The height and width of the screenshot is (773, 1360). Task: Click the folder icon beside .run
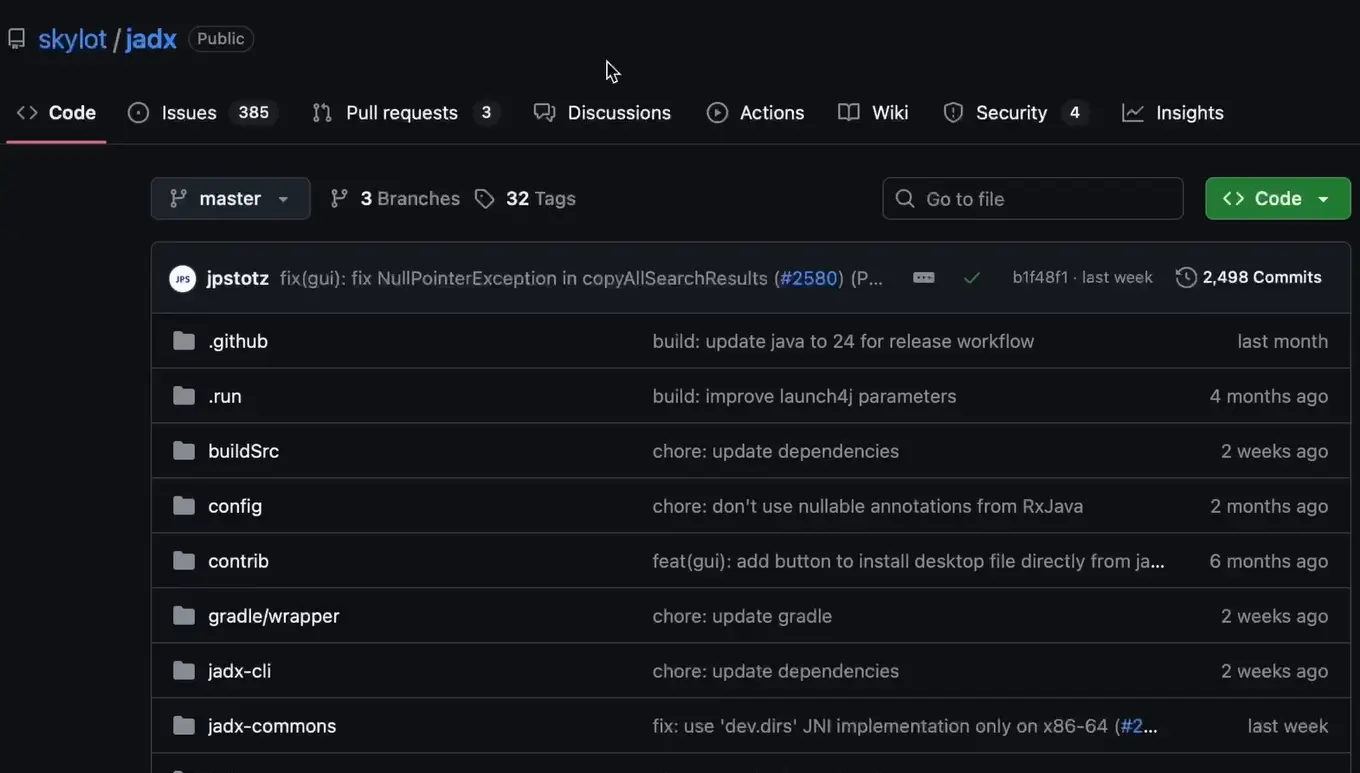pos(184,396)
